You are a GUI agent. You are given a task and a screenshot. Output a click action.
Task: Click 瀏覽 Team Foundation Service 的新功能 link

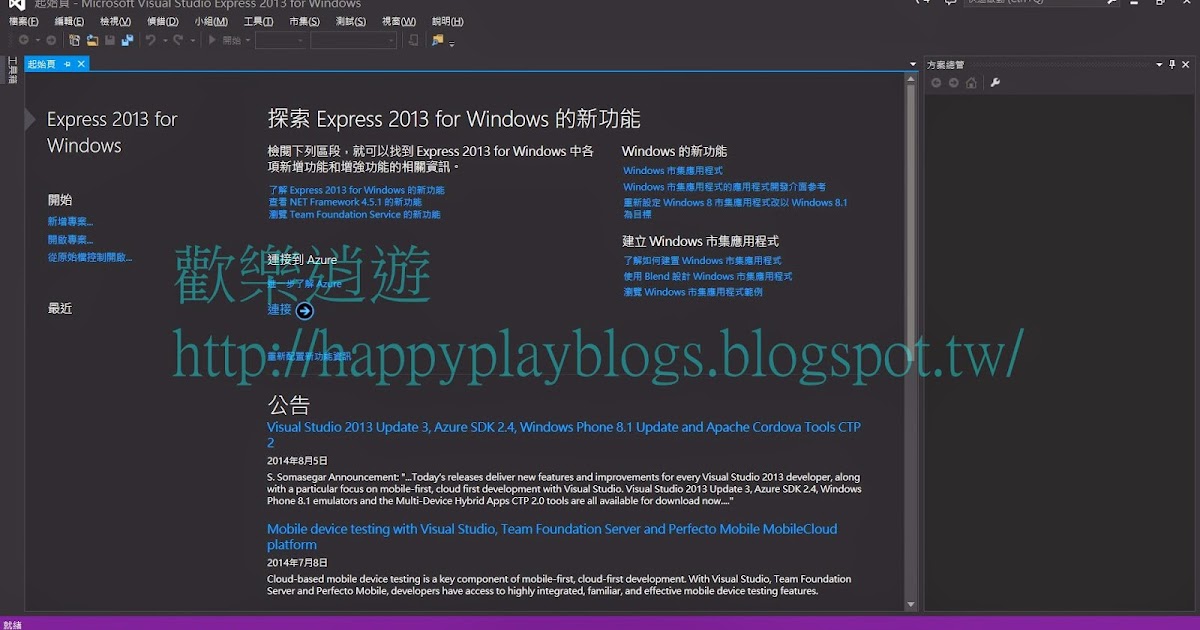point(354,214)
